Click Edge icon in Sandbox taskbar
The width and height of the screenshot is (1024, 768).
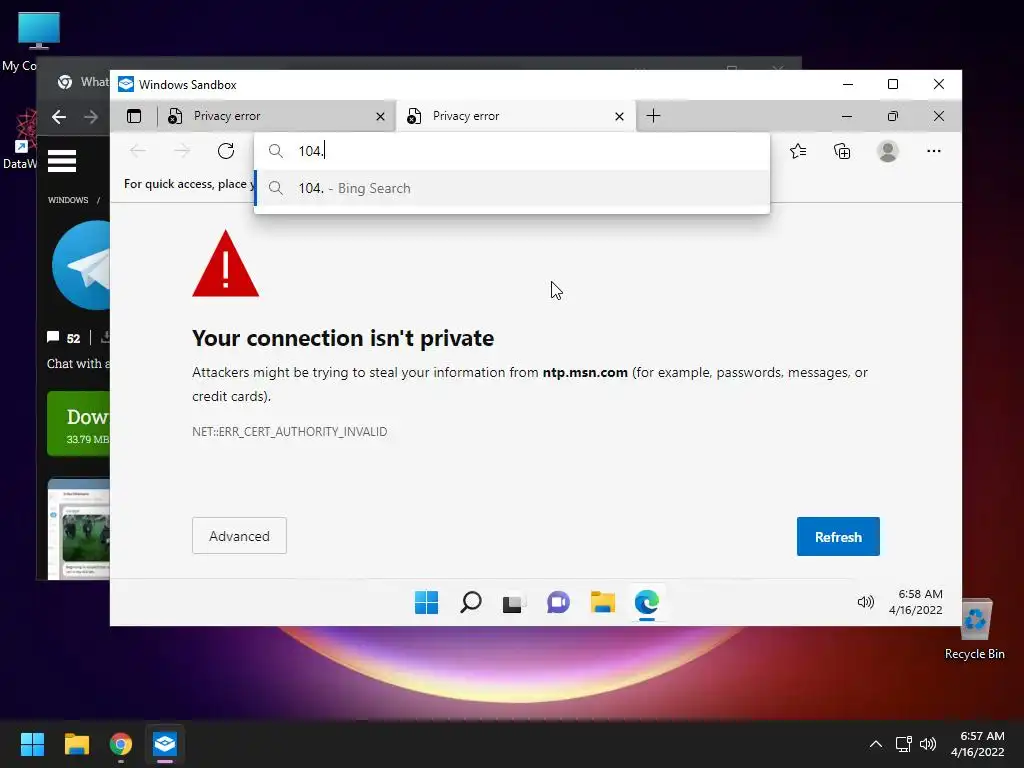coord(647,602)
